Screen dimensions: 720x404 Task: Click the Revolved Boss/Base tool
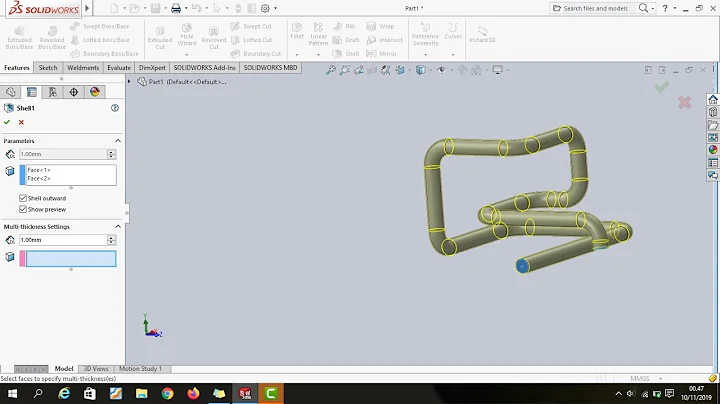click(52, 37)
